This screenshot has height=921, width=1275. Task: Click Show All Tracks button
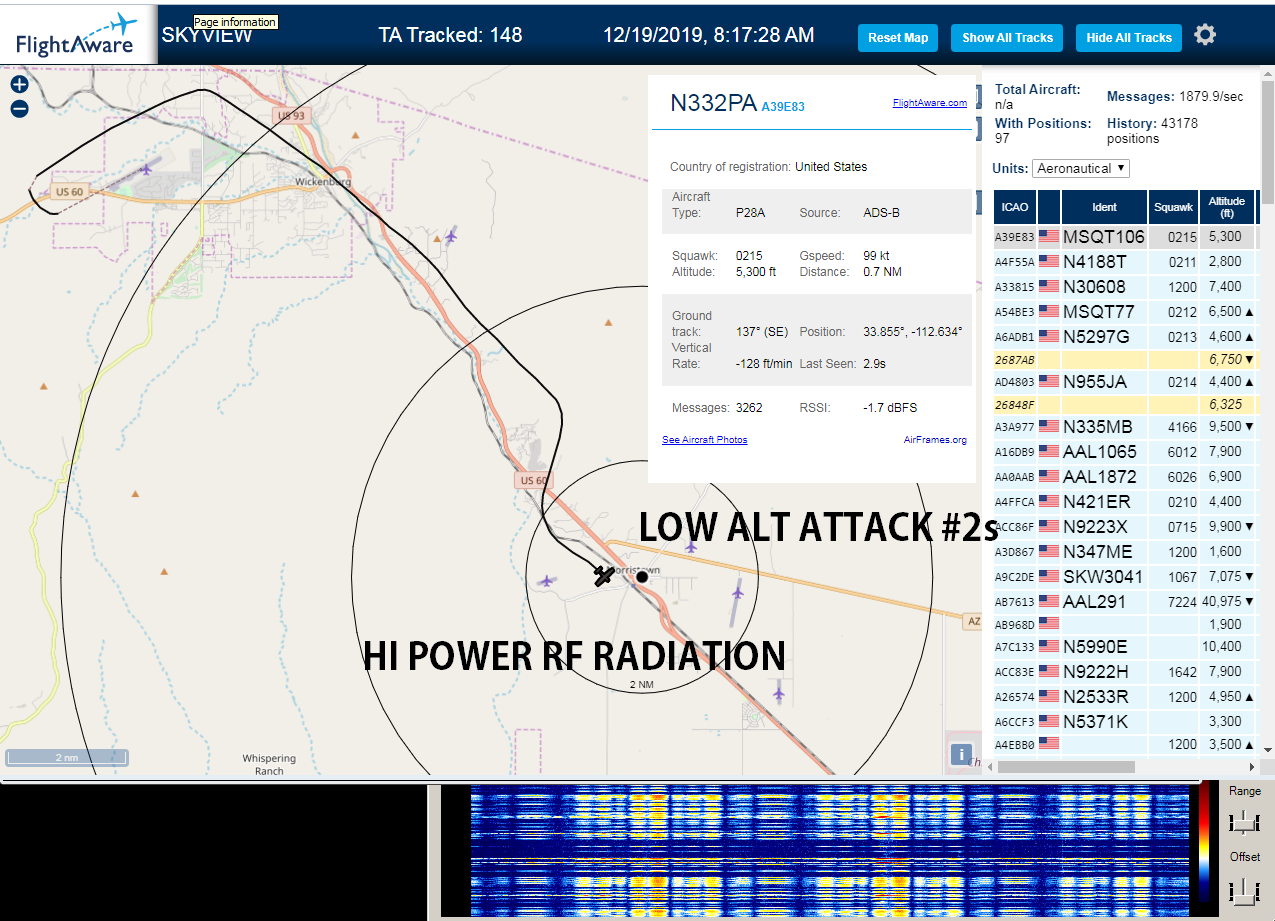tap(1007, 38)
